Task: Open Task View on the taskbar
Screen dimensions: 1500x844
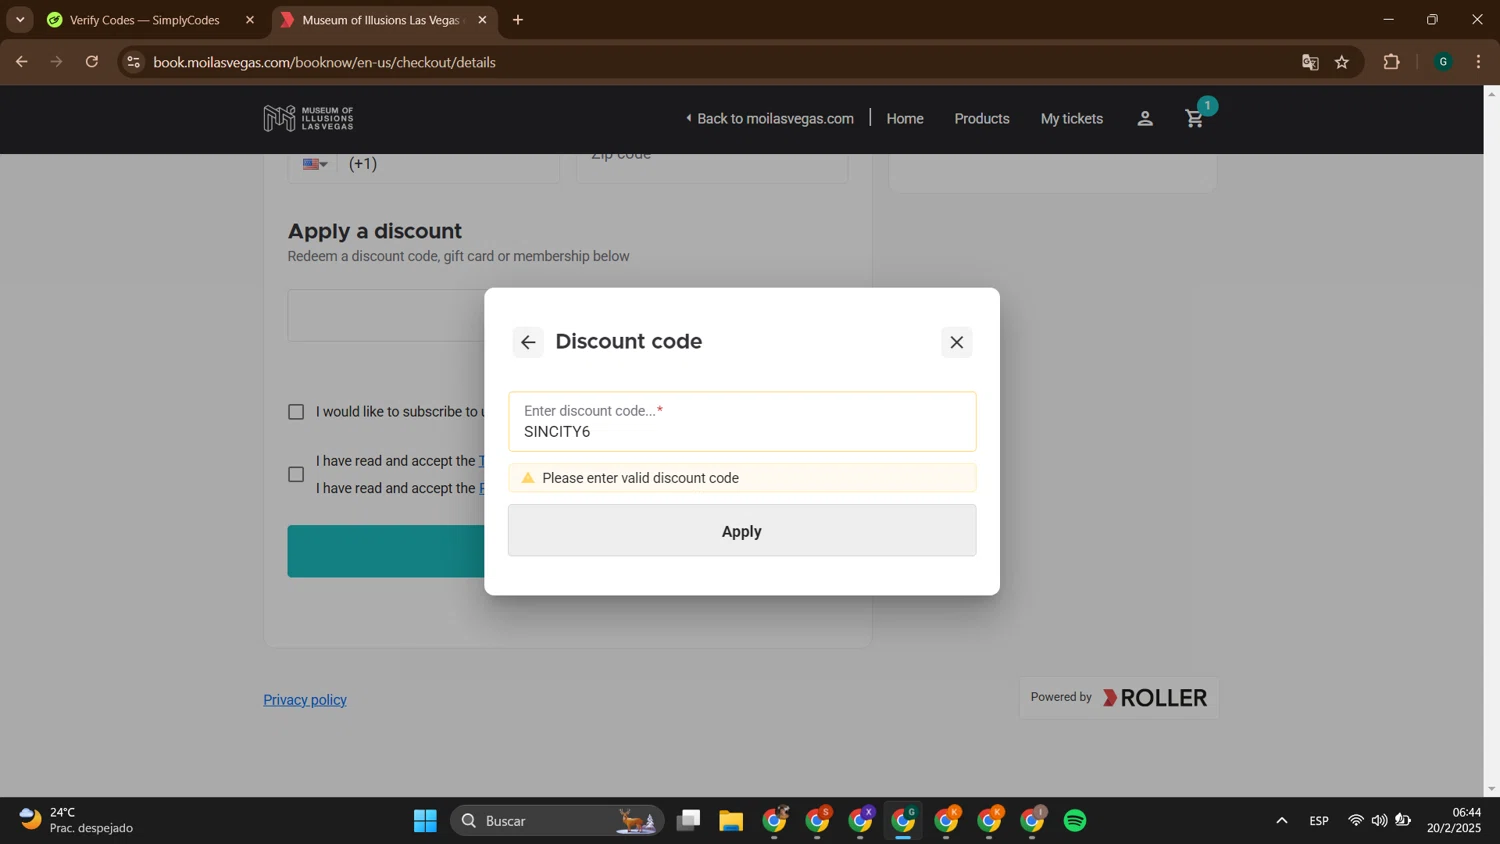Action: [x=688, y=821]
